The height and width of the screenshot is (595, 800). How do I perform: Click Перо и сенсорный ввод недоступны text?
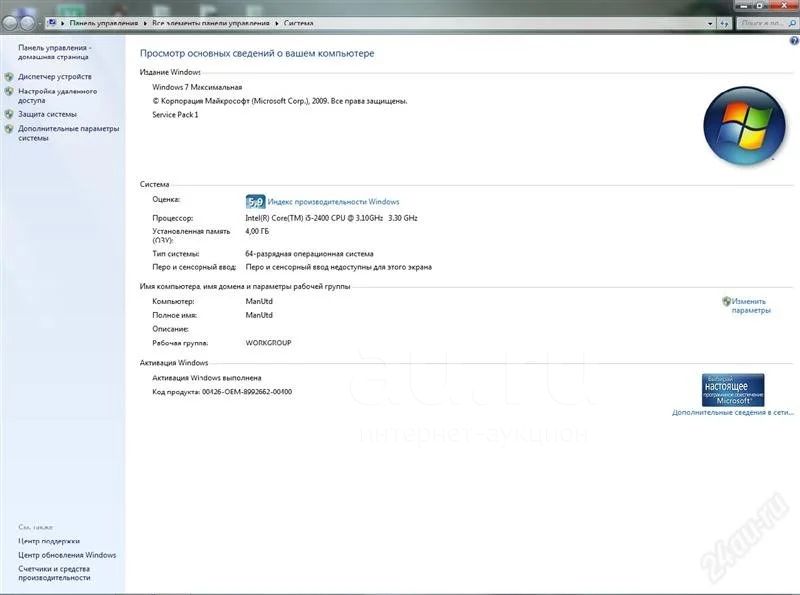pos(339,267)
